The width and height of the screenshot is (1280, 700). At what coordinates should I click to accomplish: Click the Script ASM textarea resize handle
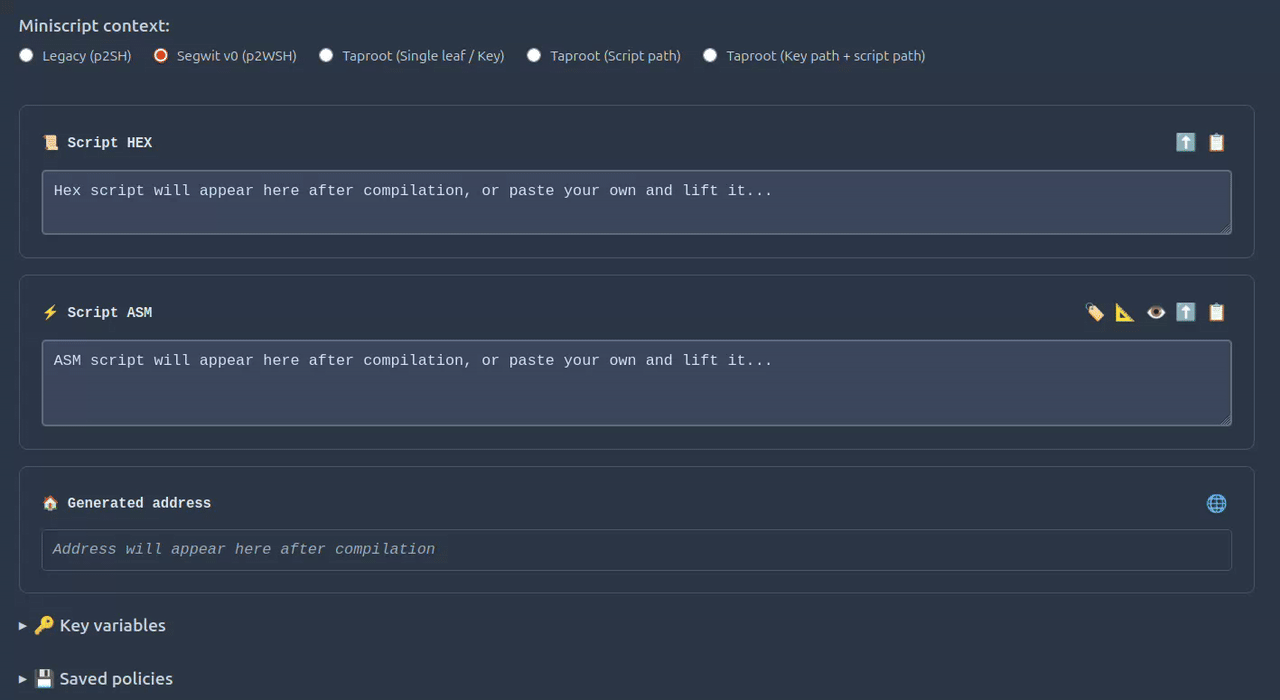tap(1226, 420)
